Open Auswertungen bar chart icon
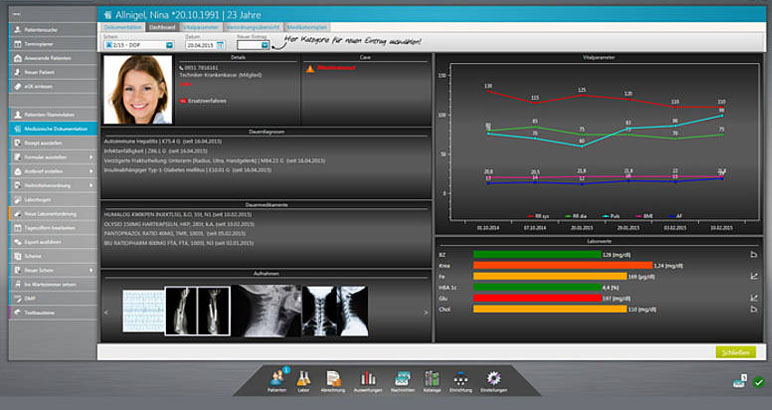Screen dimensions: 772x410 tap(367, 378)
